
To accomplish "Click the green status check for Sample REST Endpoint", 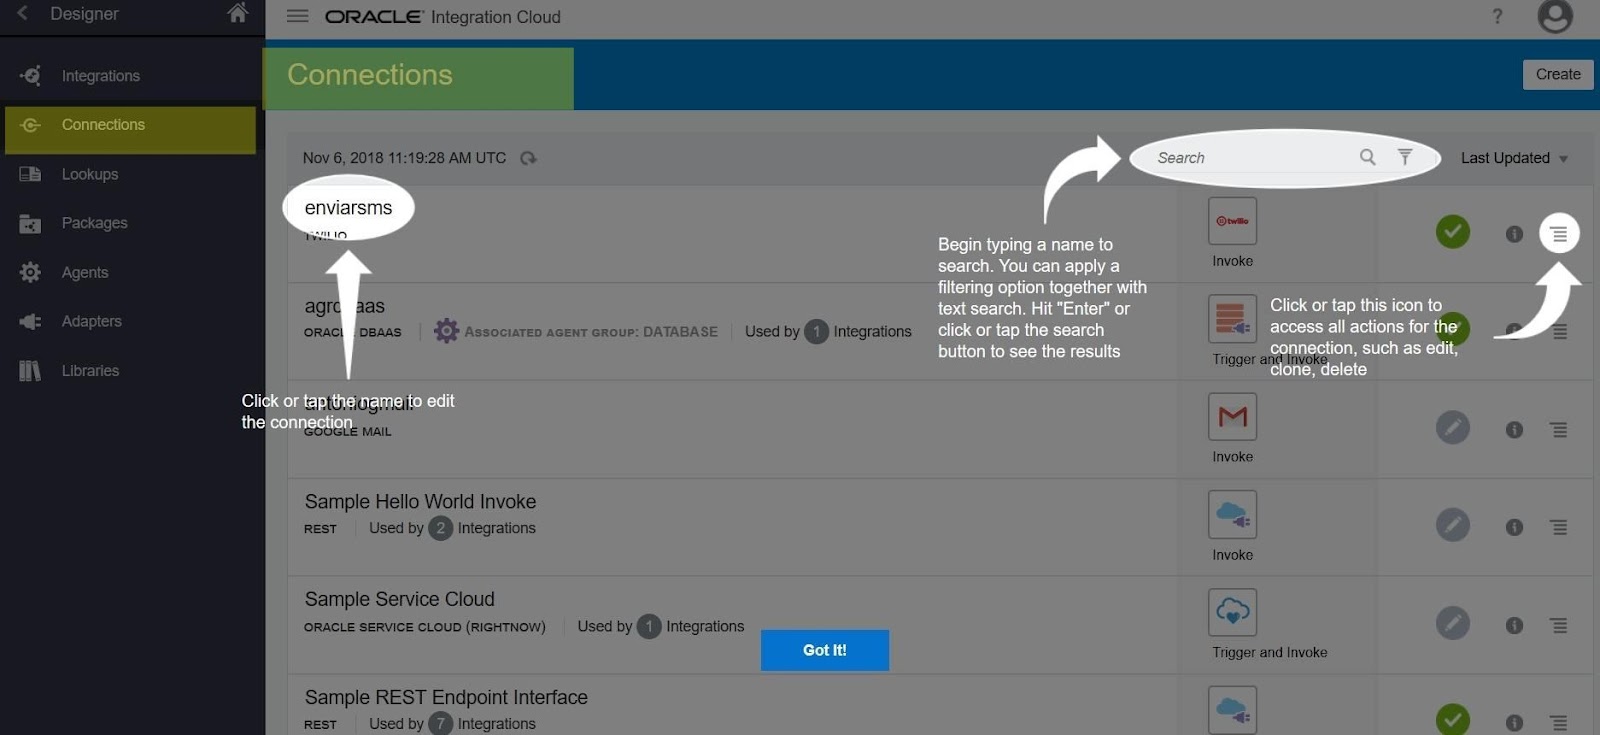I will [1453, 720].
